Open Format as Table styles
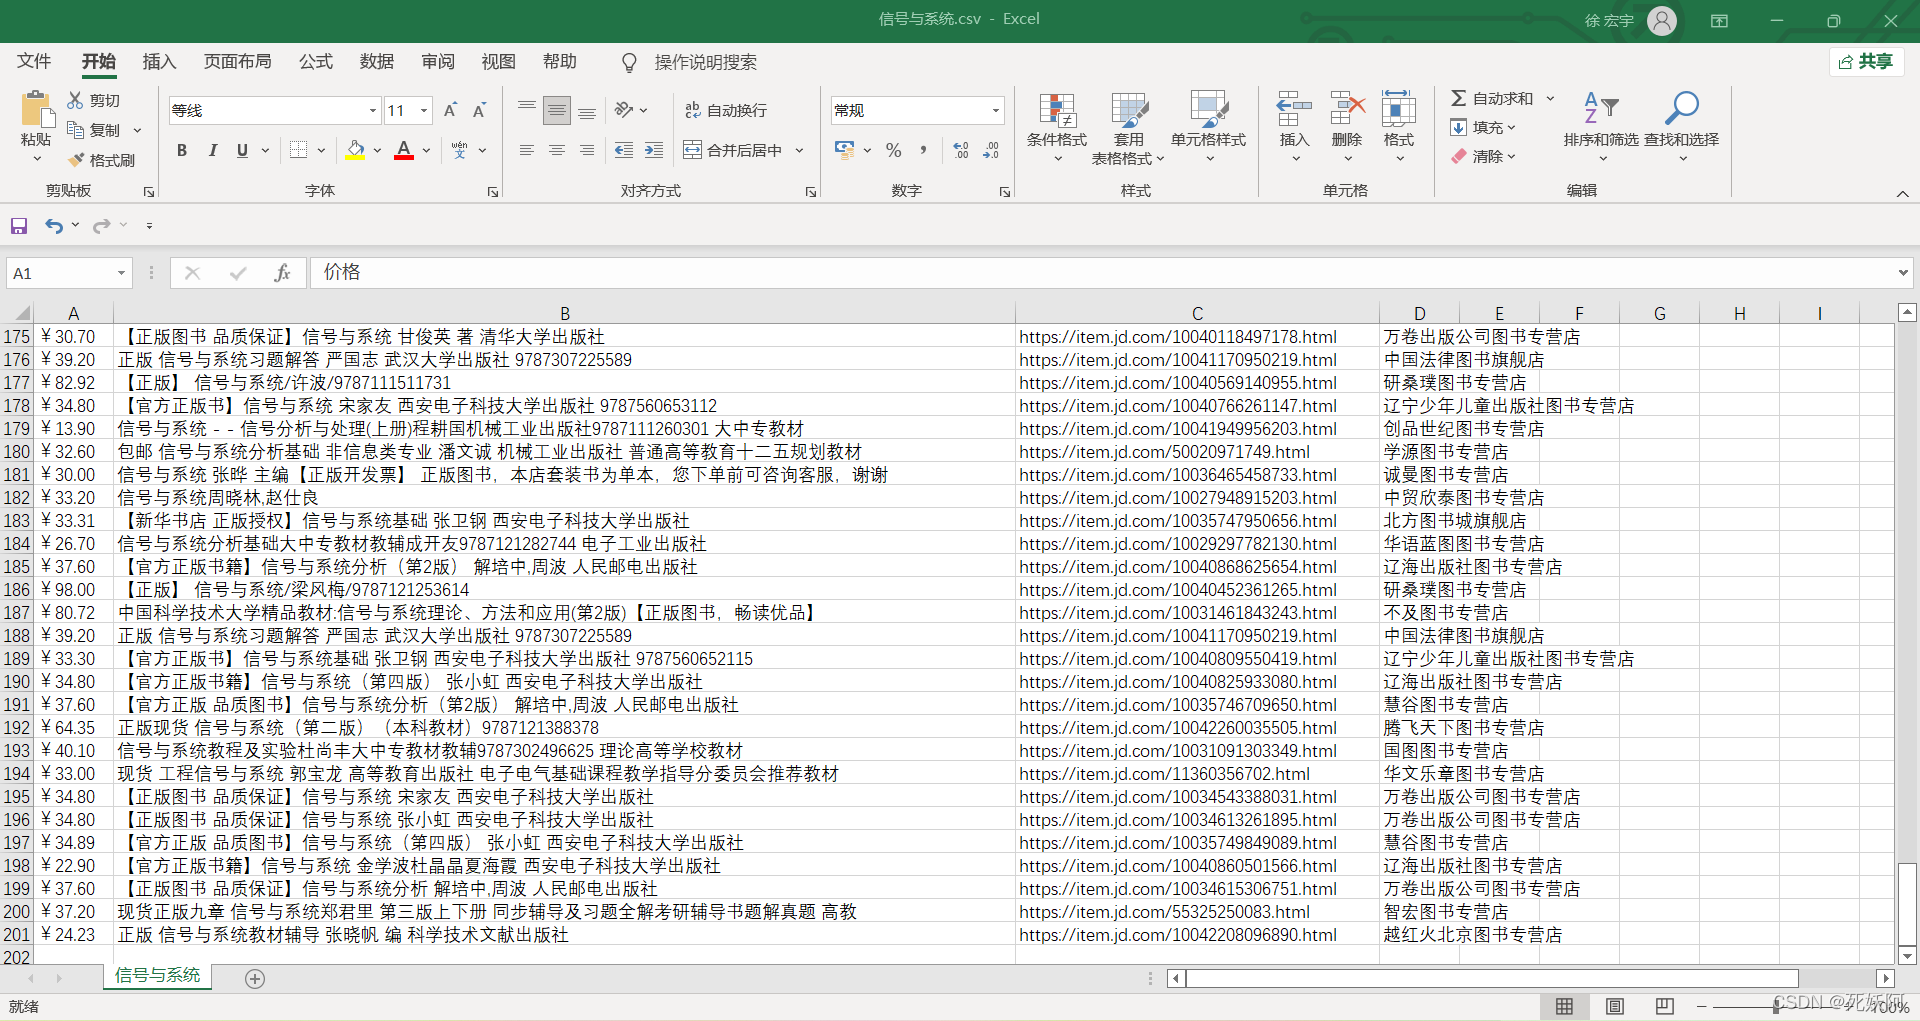 click(x=1129, y=128)
